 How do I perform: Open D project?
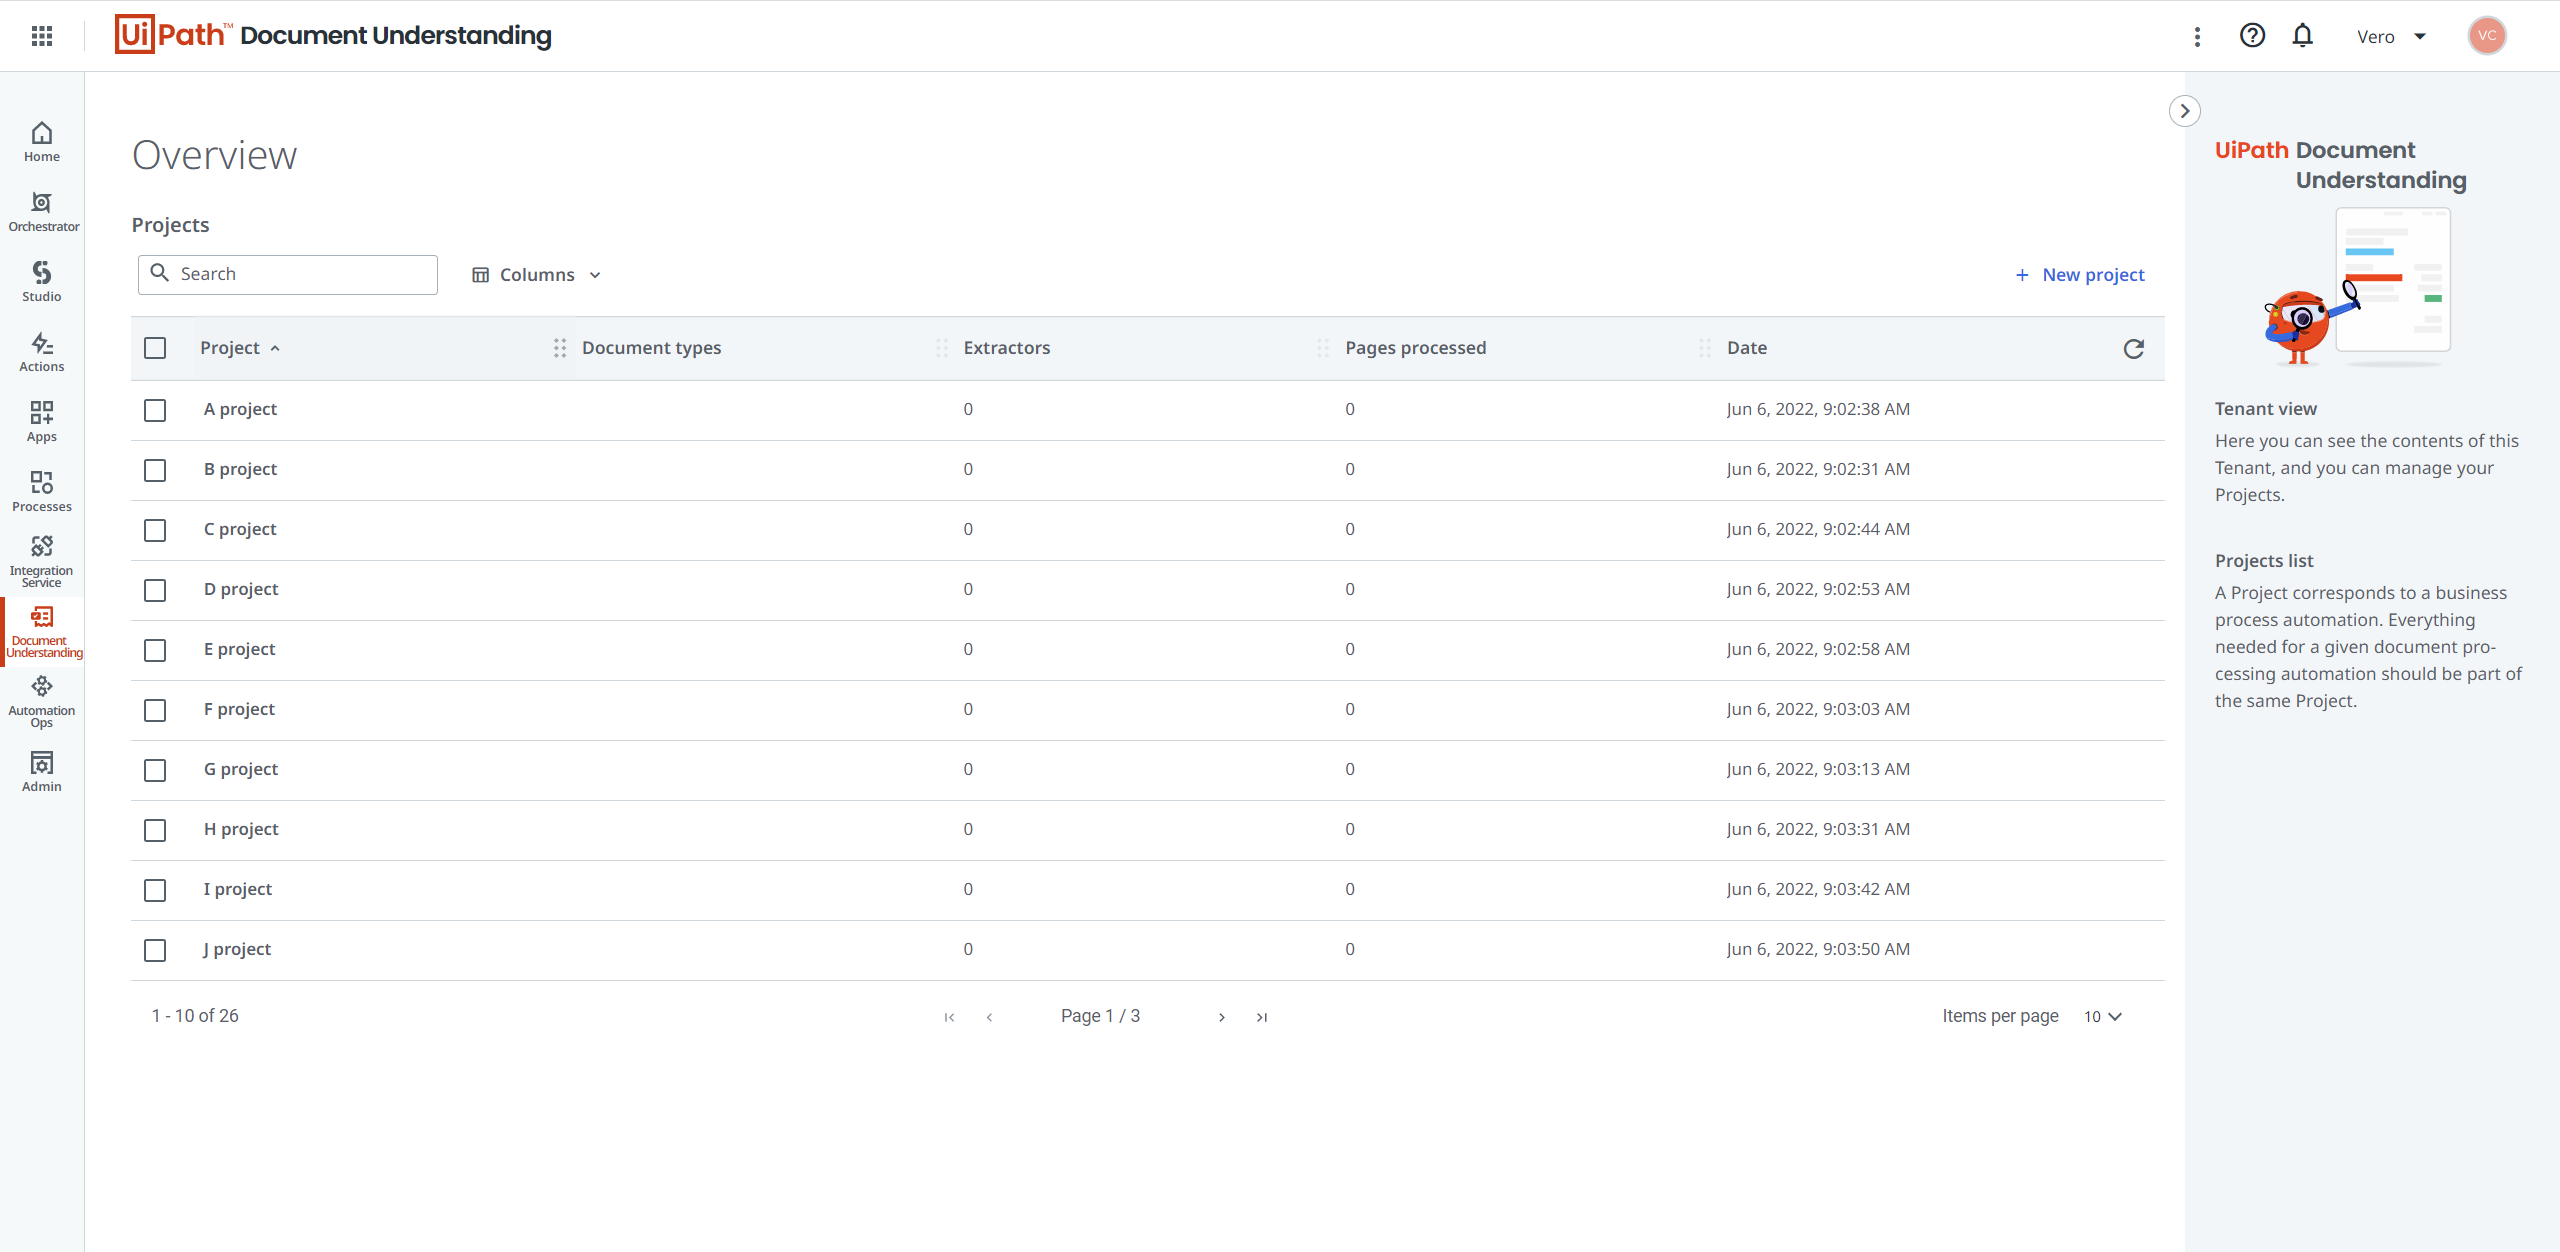(x=241, y=589)
